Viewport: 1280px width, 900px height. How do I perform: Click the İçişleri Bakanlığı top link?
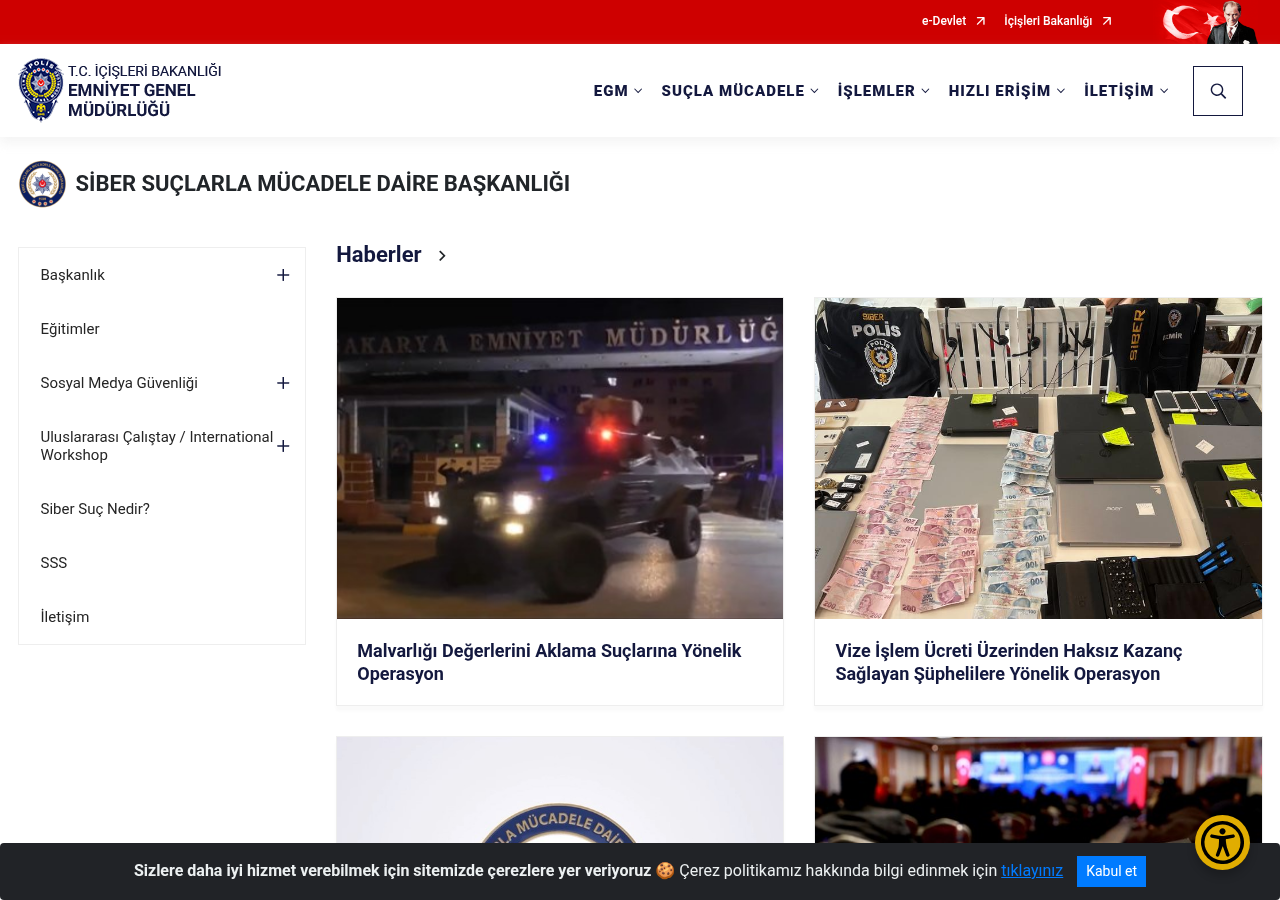pos(1048,21)
